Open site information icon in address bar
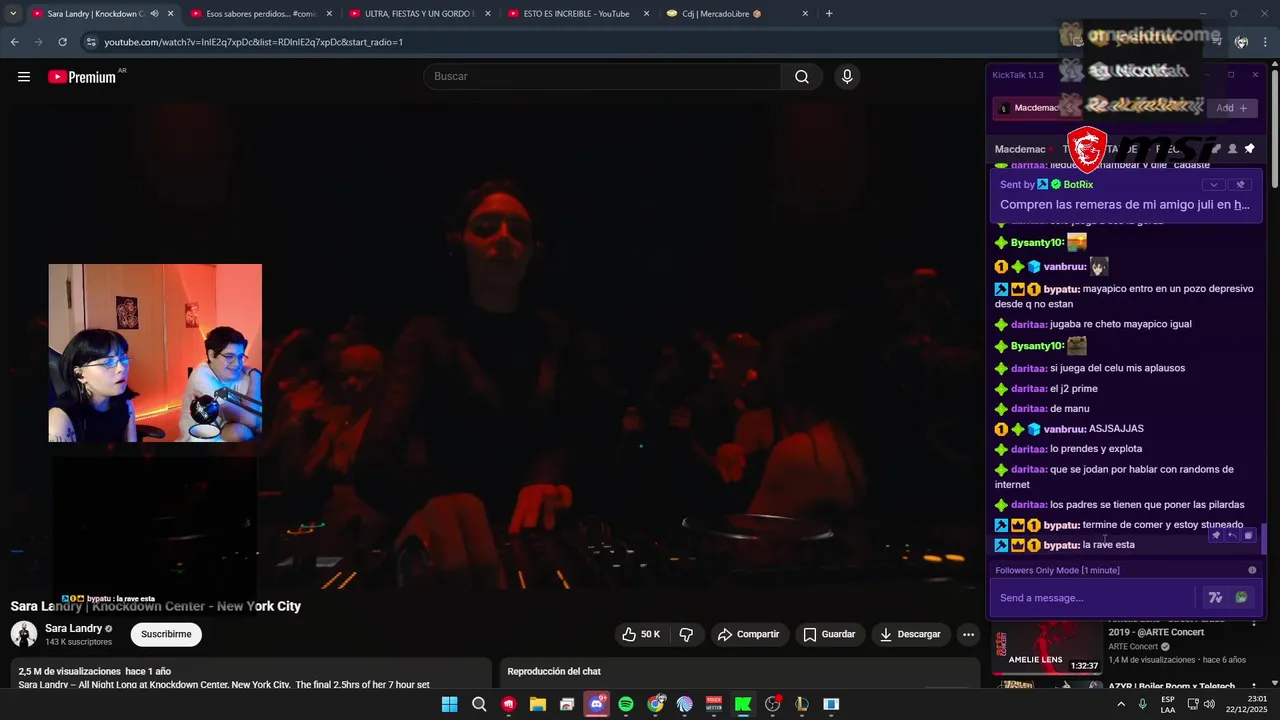1280x720 pixels. click(91, 42)
